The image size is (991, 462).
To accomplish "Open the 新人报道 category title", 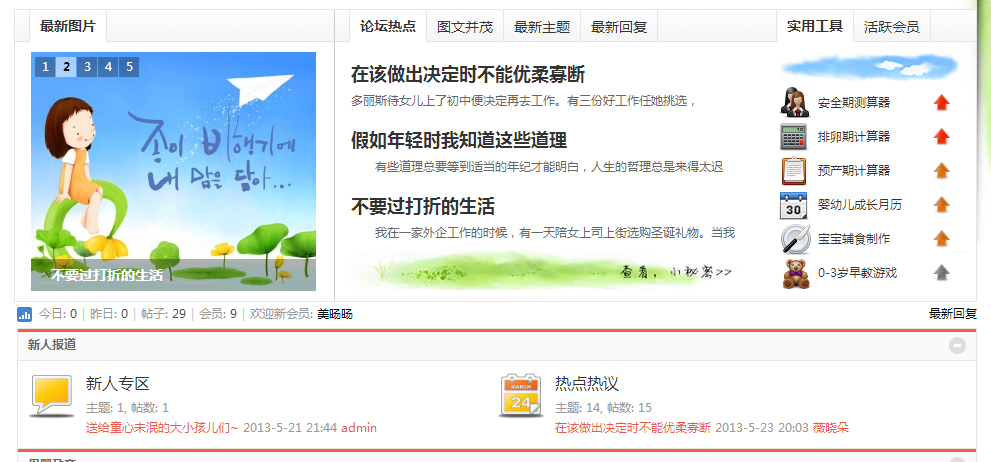I will (52, 345).
